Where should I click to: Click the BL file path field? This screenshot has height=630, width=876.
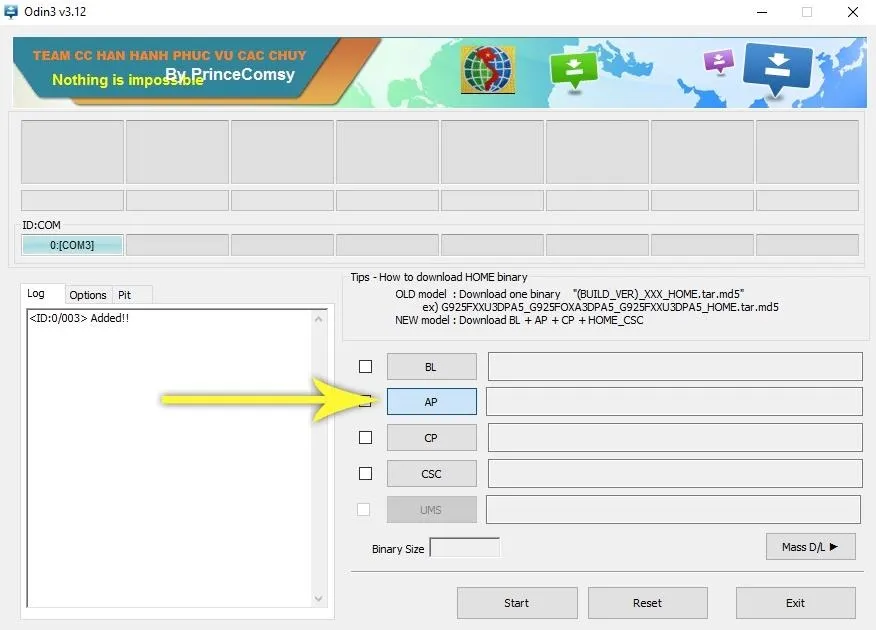tap(675, 366)
